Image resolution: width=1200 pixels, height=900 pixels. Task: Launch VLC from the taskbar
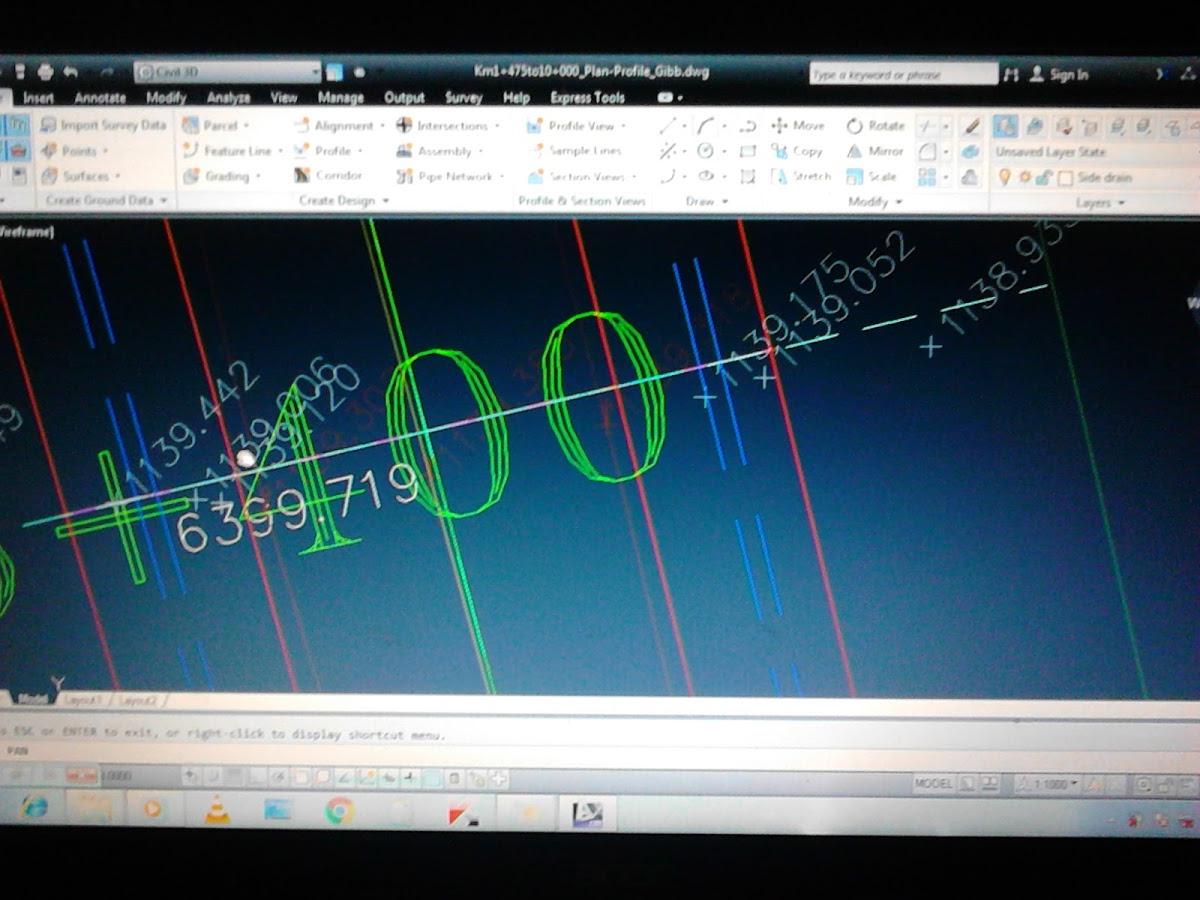[216, 808]
